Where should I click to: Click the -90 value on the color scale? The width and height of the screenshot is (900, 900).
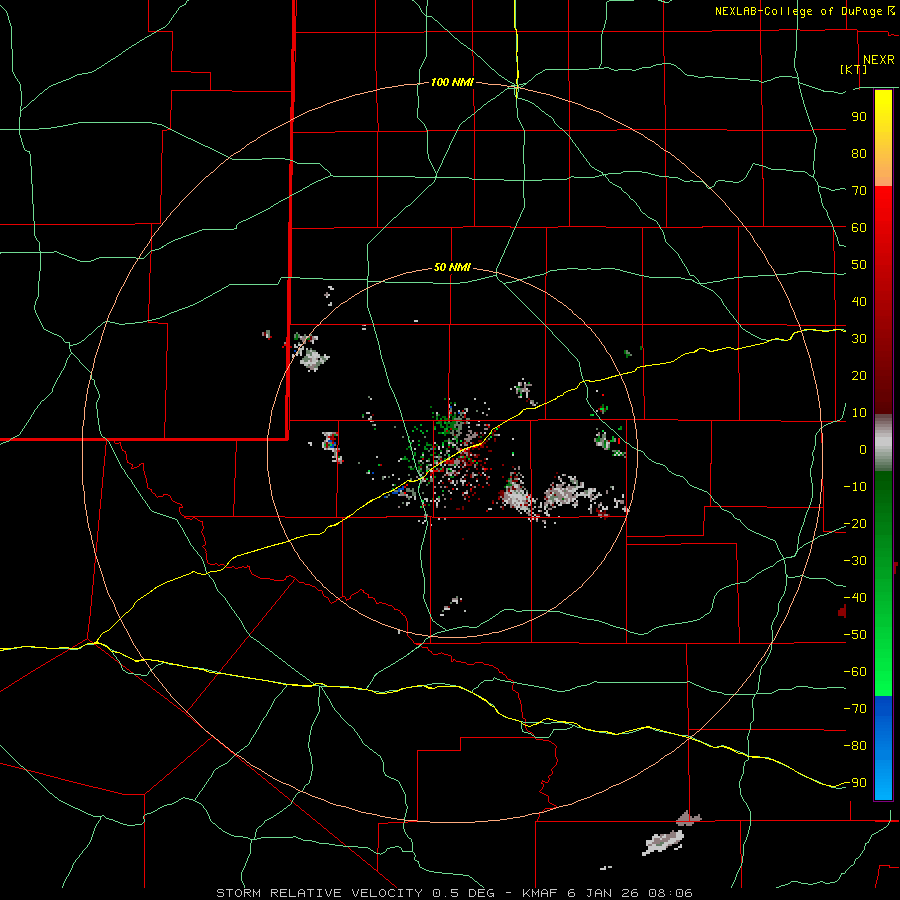[855, 783]
